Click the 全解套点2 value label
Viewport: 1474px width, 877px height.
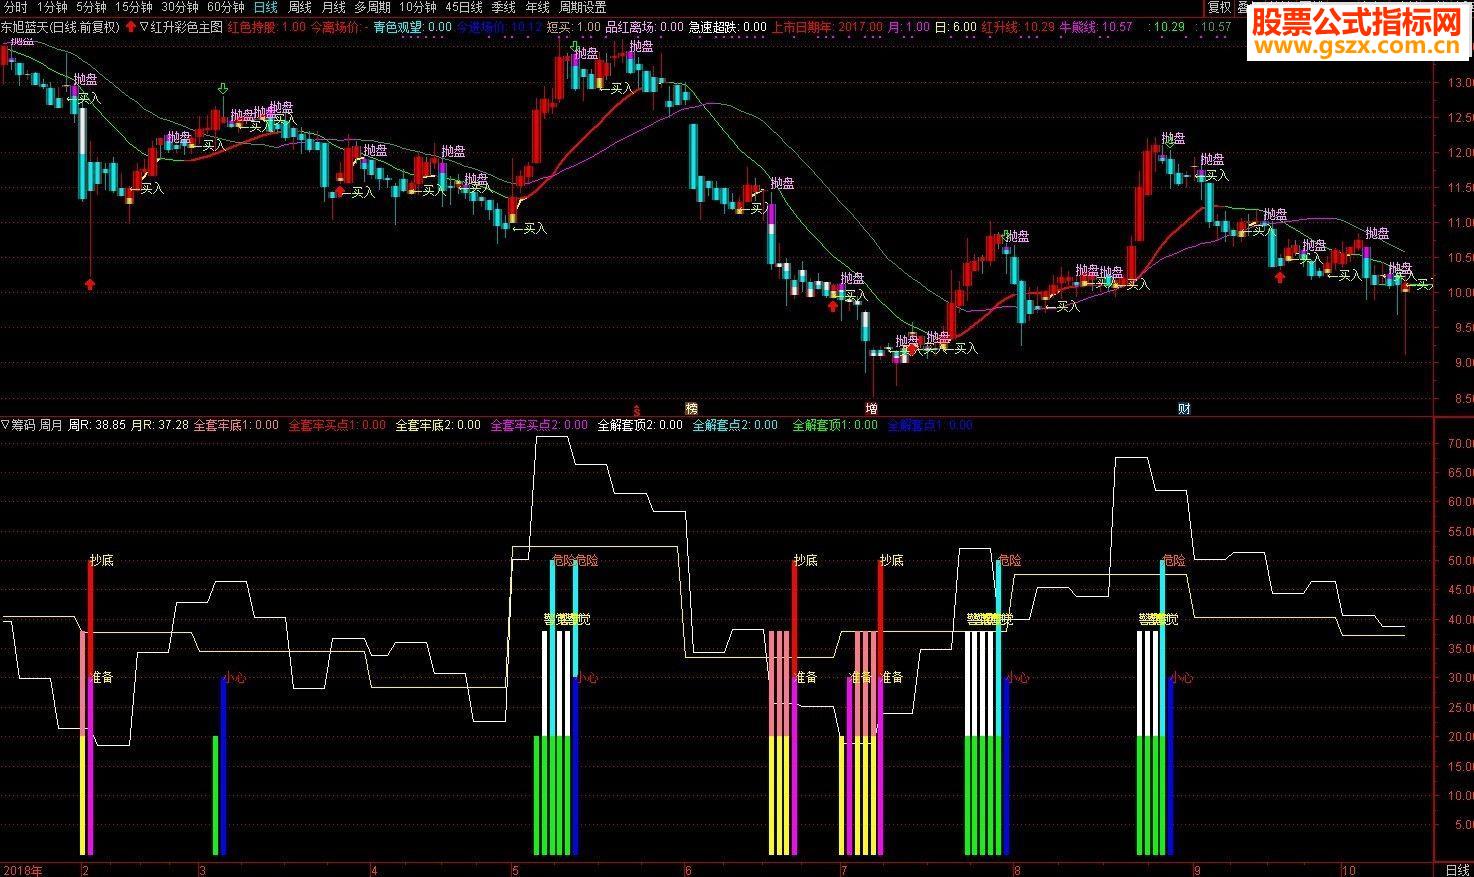735,425
